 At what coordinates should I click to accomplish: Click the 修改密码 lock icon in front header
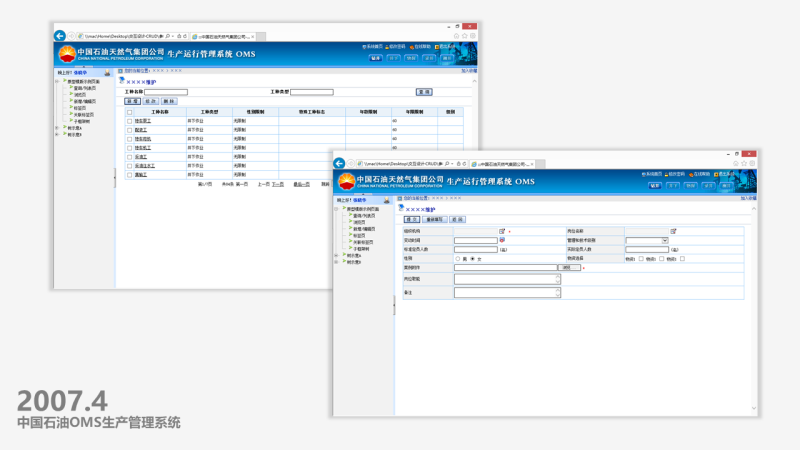[x=666, y=174]
